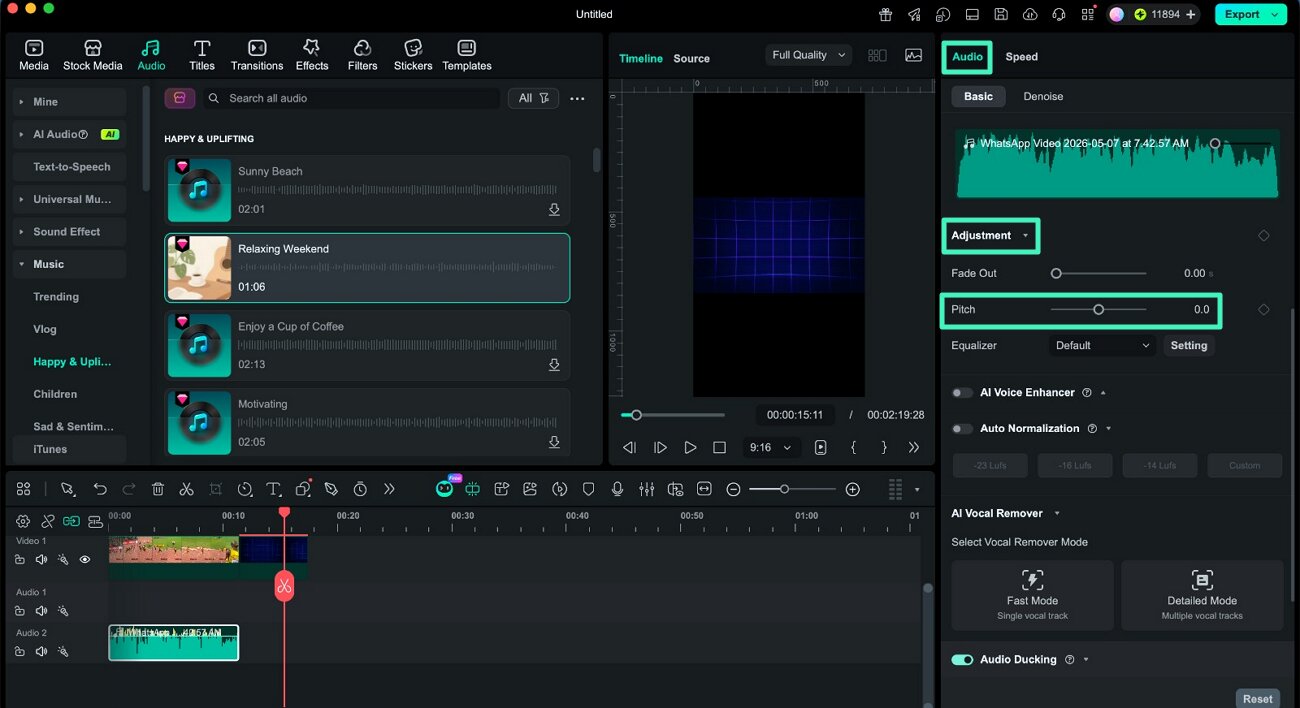Click the marker shield icon

point(589,489)
